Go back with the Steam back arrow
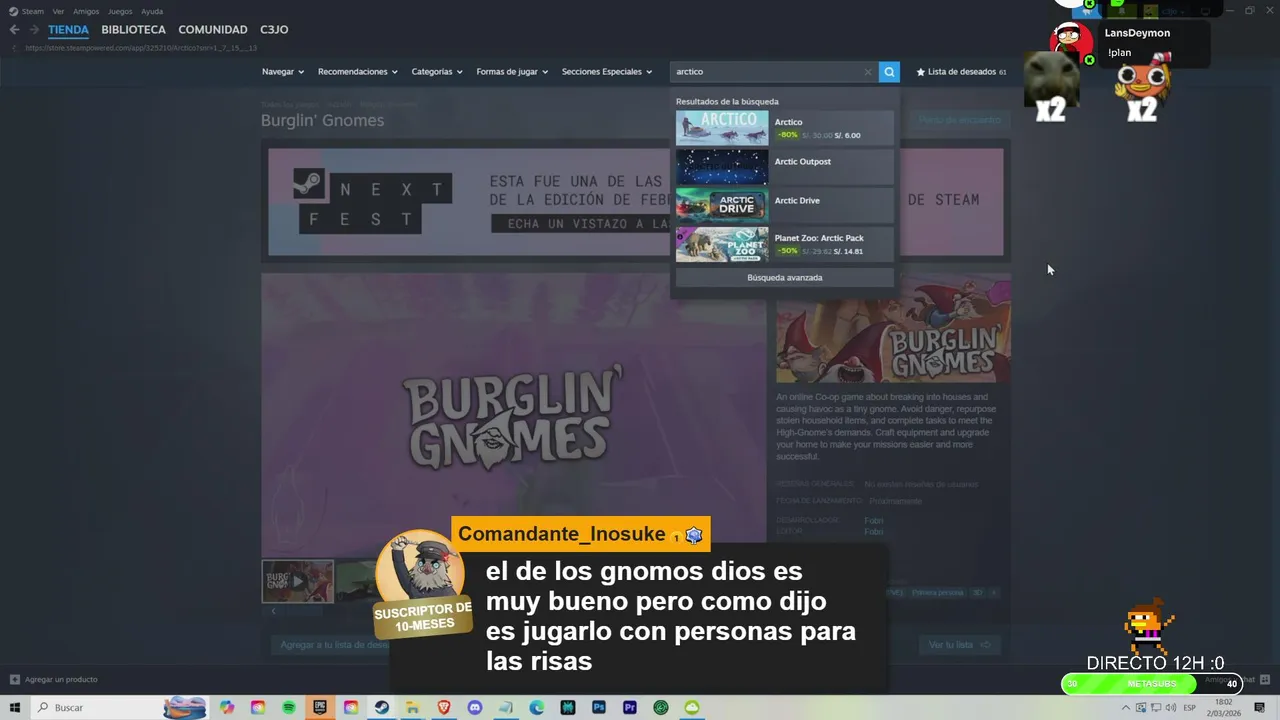 pos(14,30)
